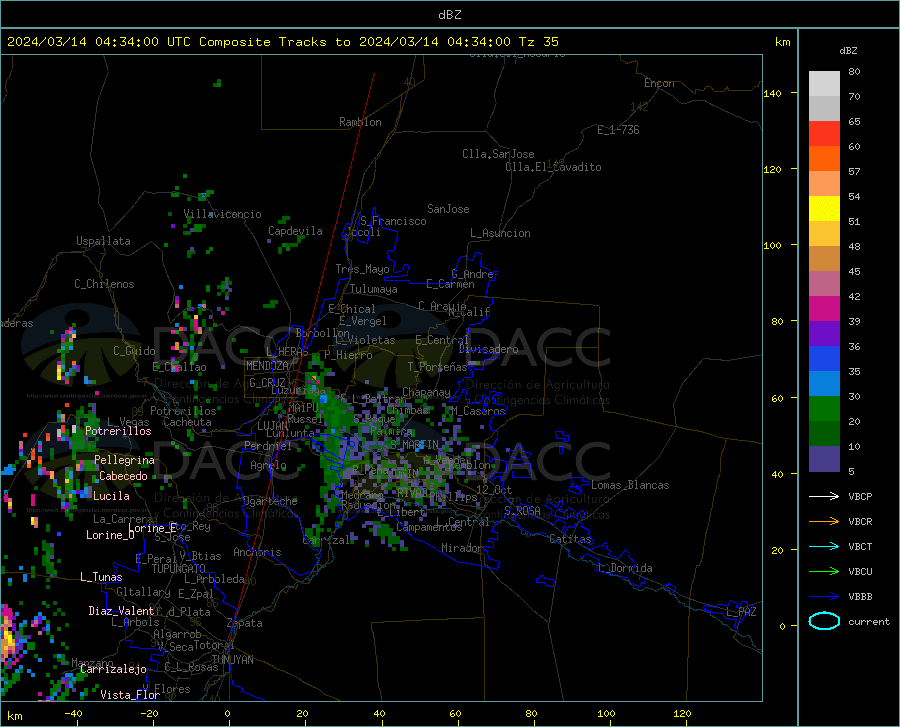The width and height of the screenshot is (900, 727).
Task: Pick the bright green 20-30 dBZ swatch
Action: pos(824,409)
